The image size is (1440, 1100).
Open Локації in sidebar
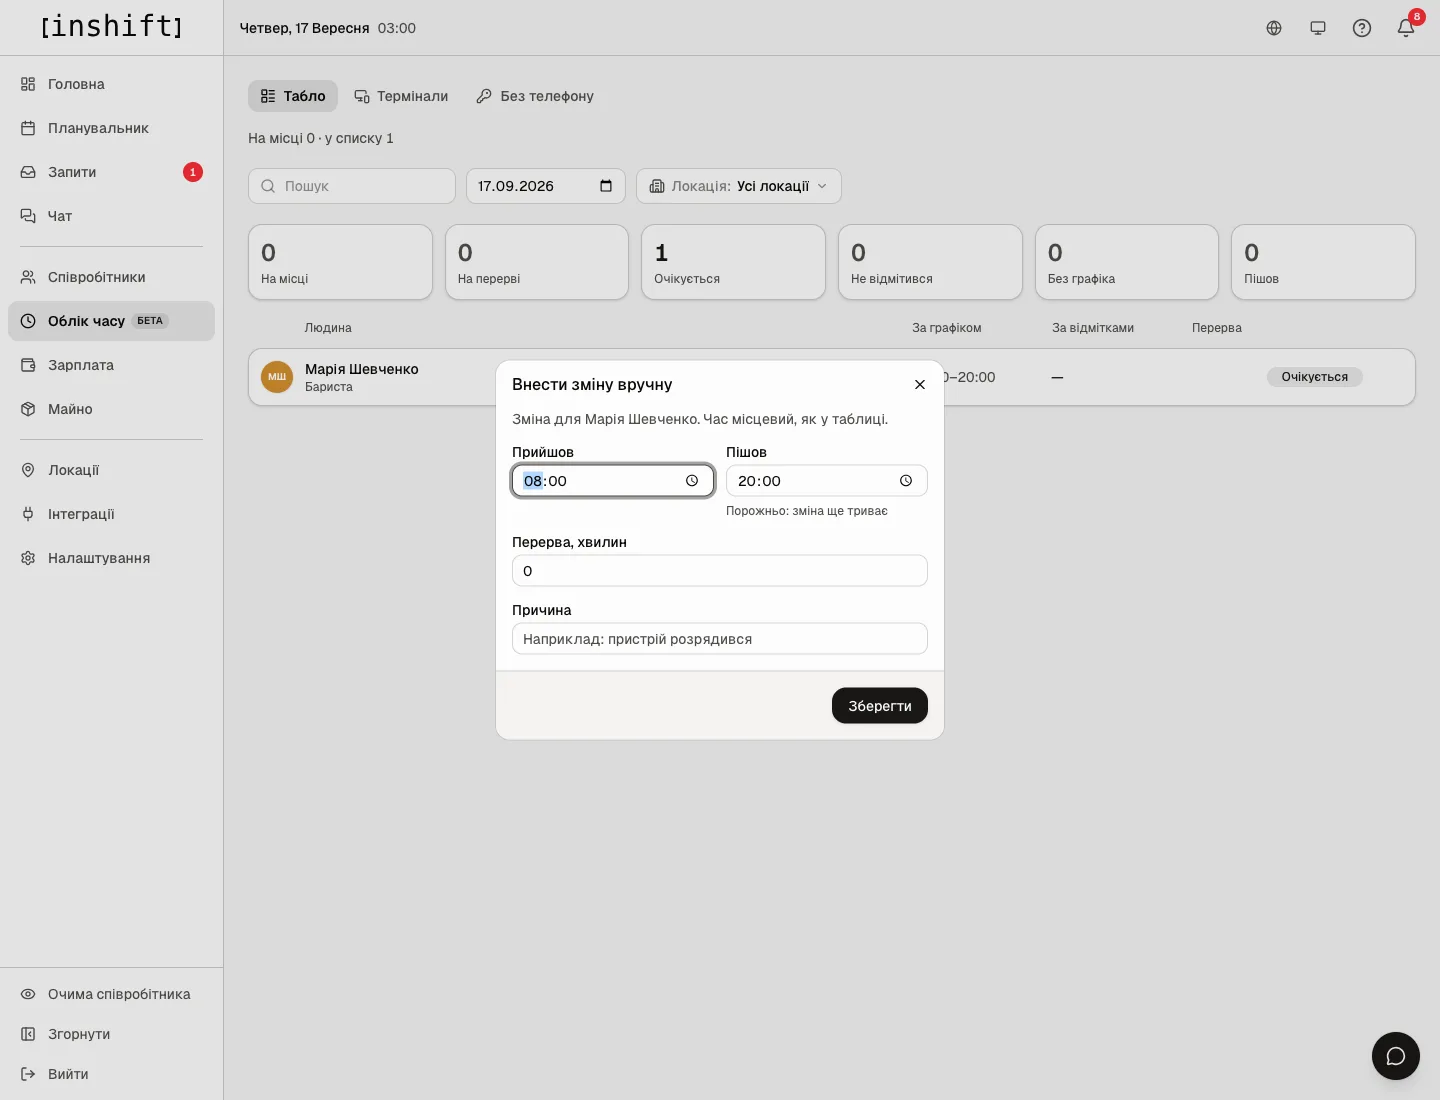pos(111,470)
